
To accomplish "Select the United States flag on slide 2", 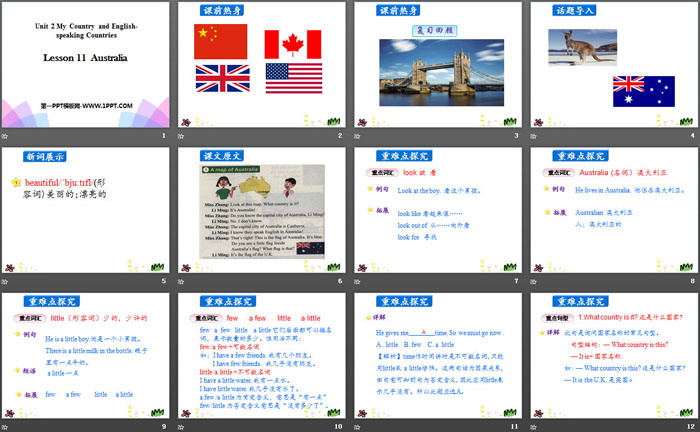I will [x=293, y=78].
